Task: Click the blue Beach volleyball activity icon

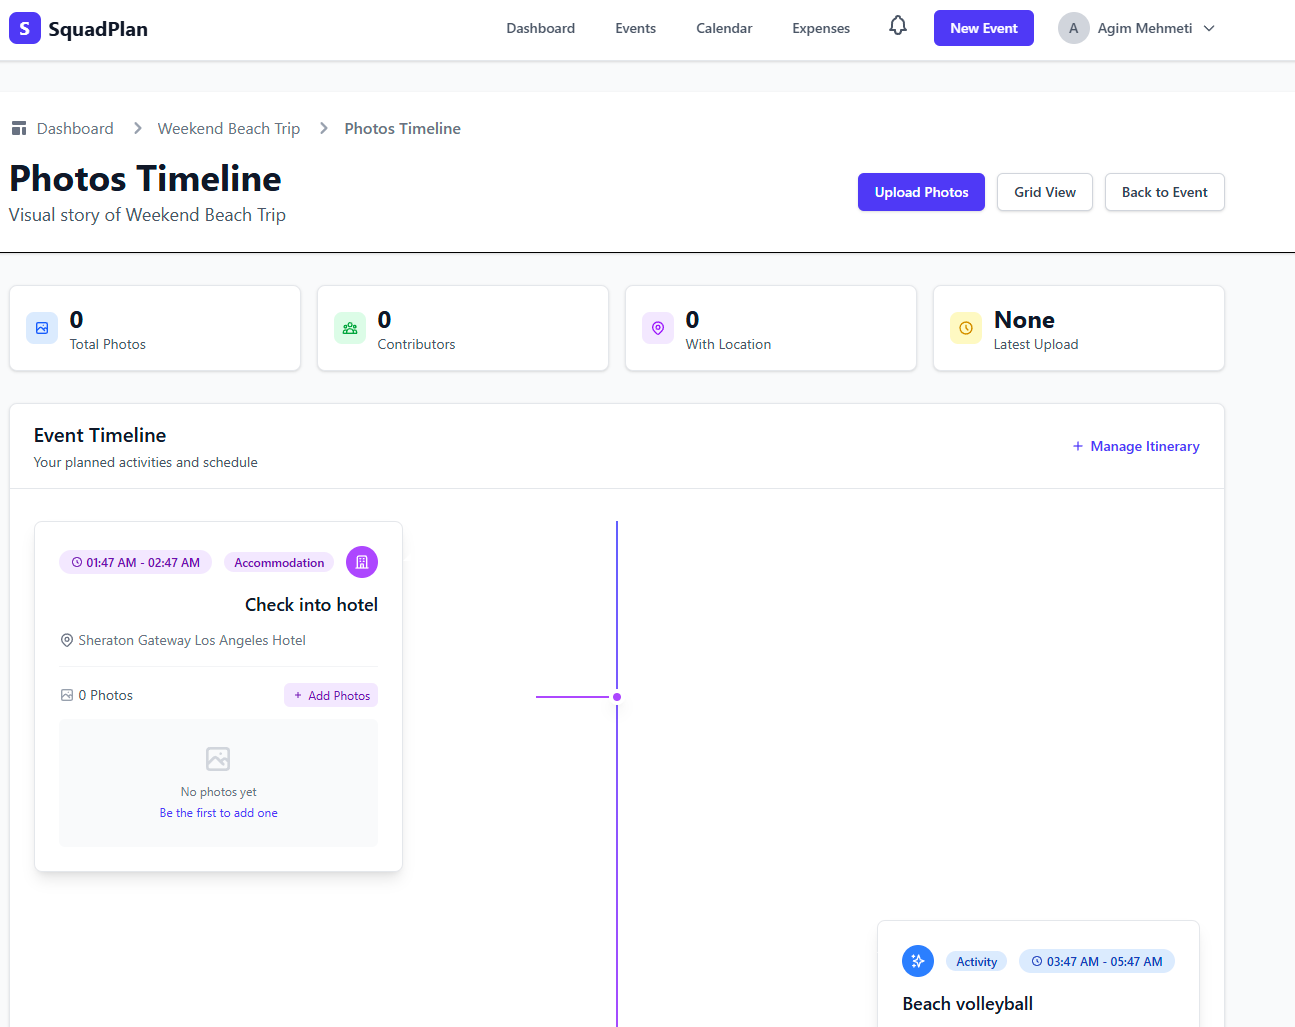Action: tap(917, 961)
